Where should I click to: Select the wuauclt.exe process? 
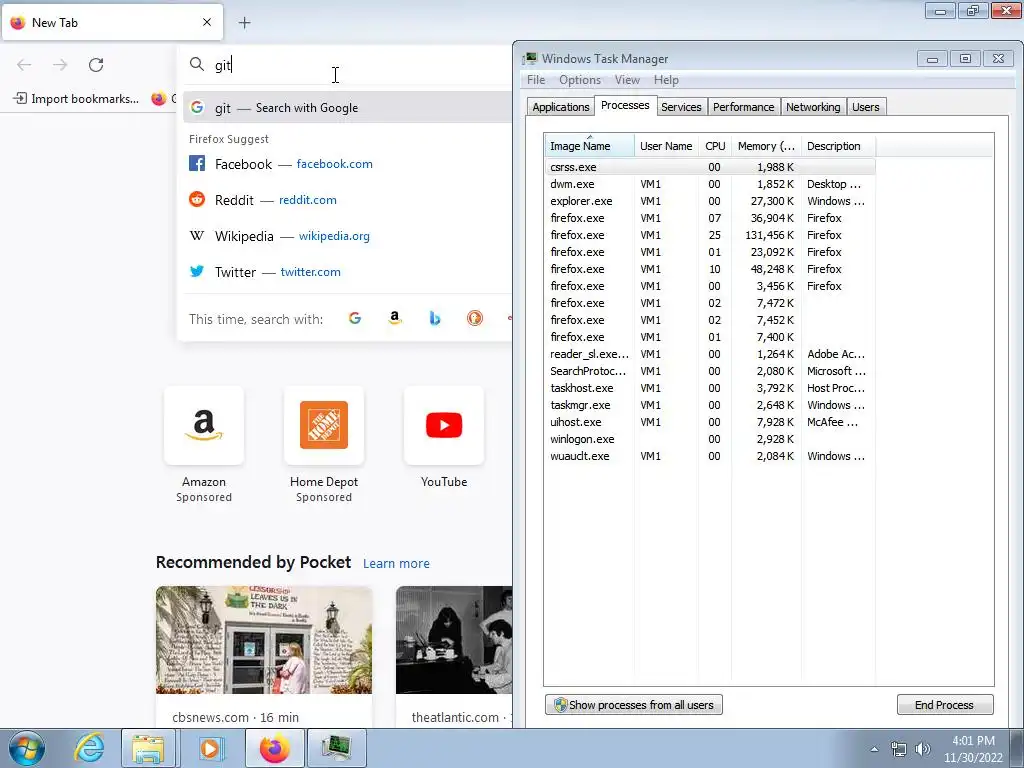click(710, 456)
